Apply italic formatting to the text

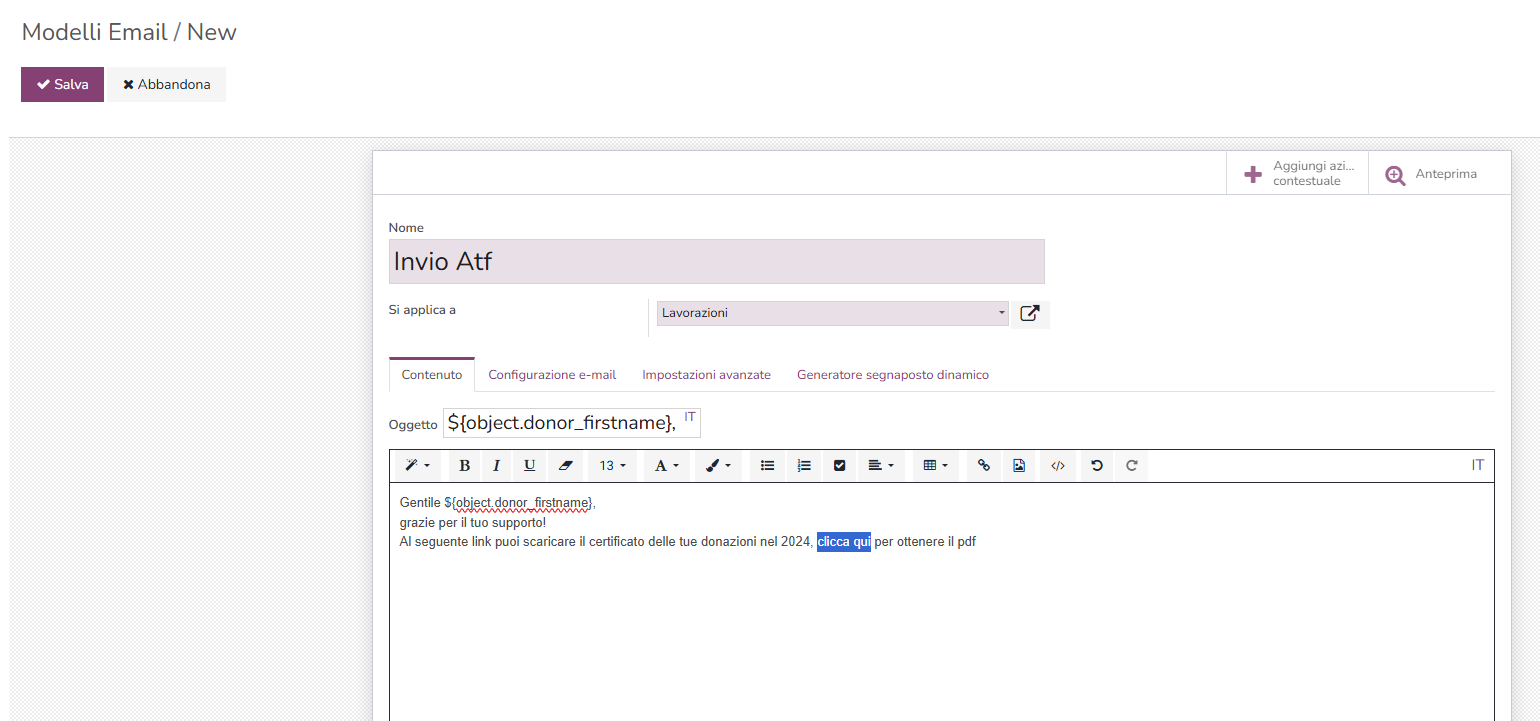(x=494, y=465)
